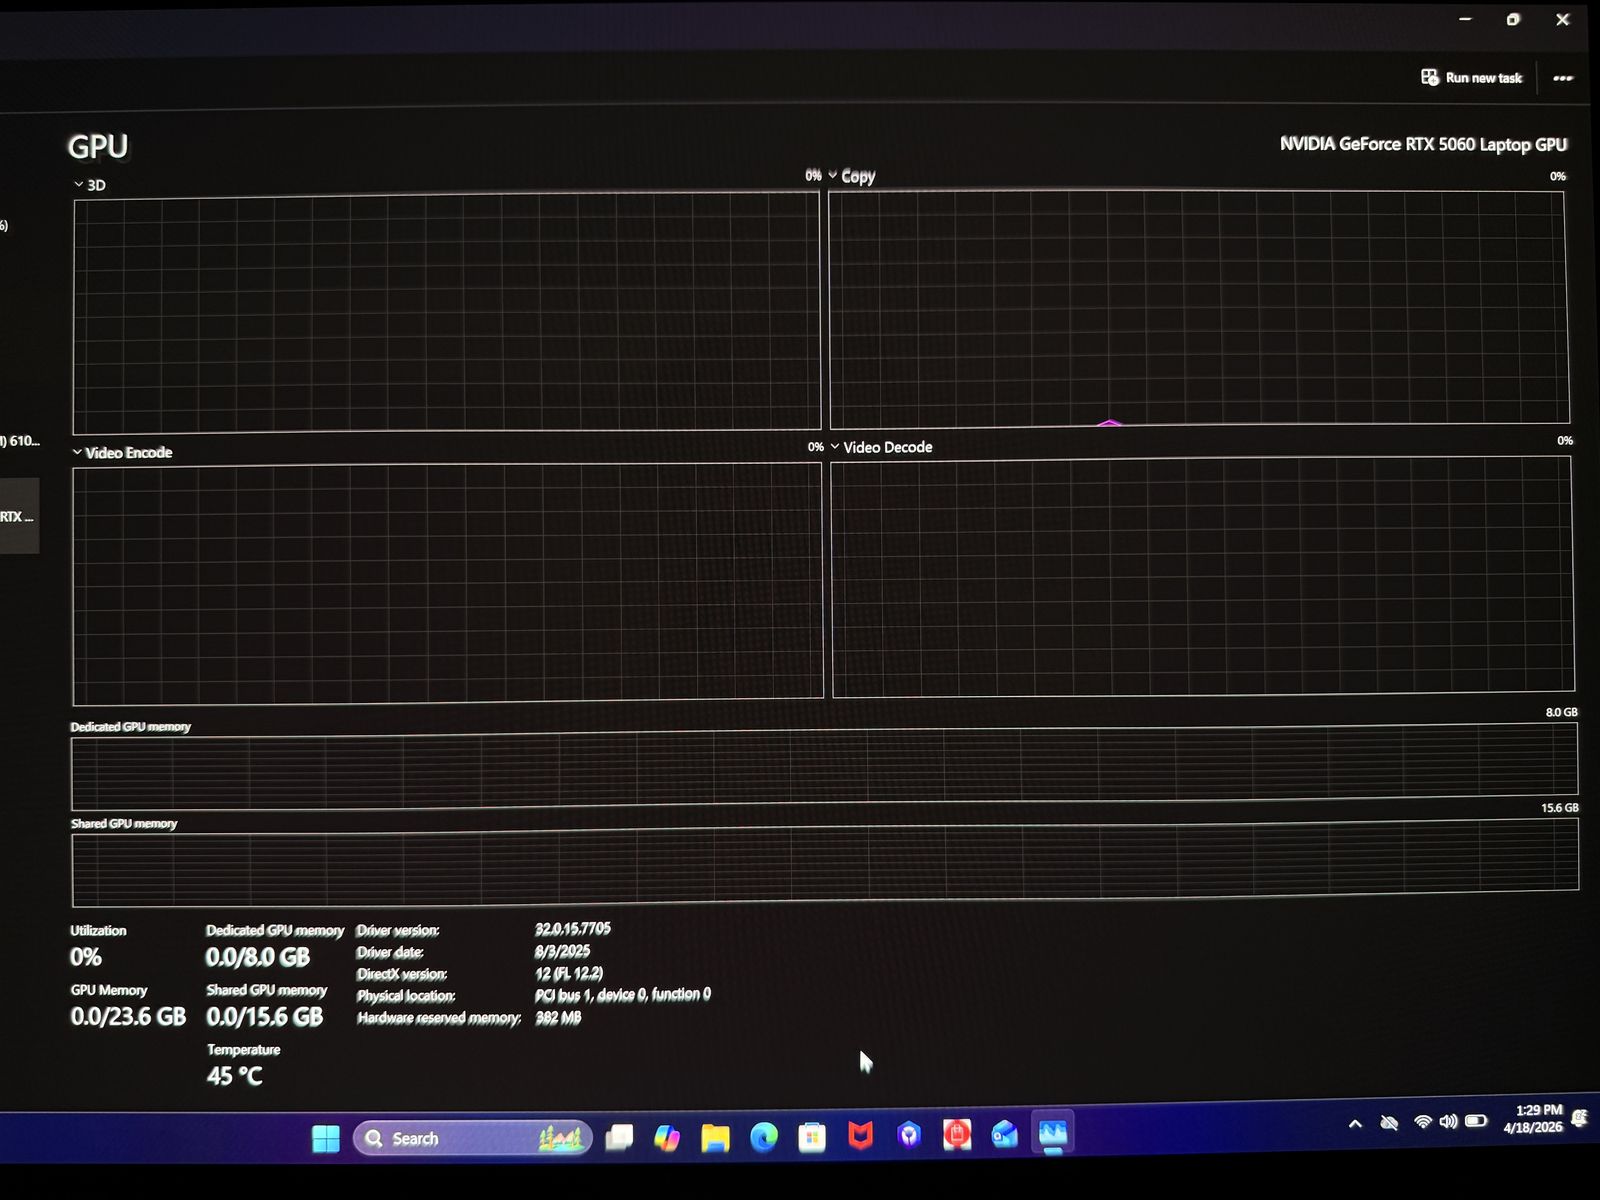Open McAfee from the taskbar
This screenshot has height=1200, width=1600.
point(860,1135)
